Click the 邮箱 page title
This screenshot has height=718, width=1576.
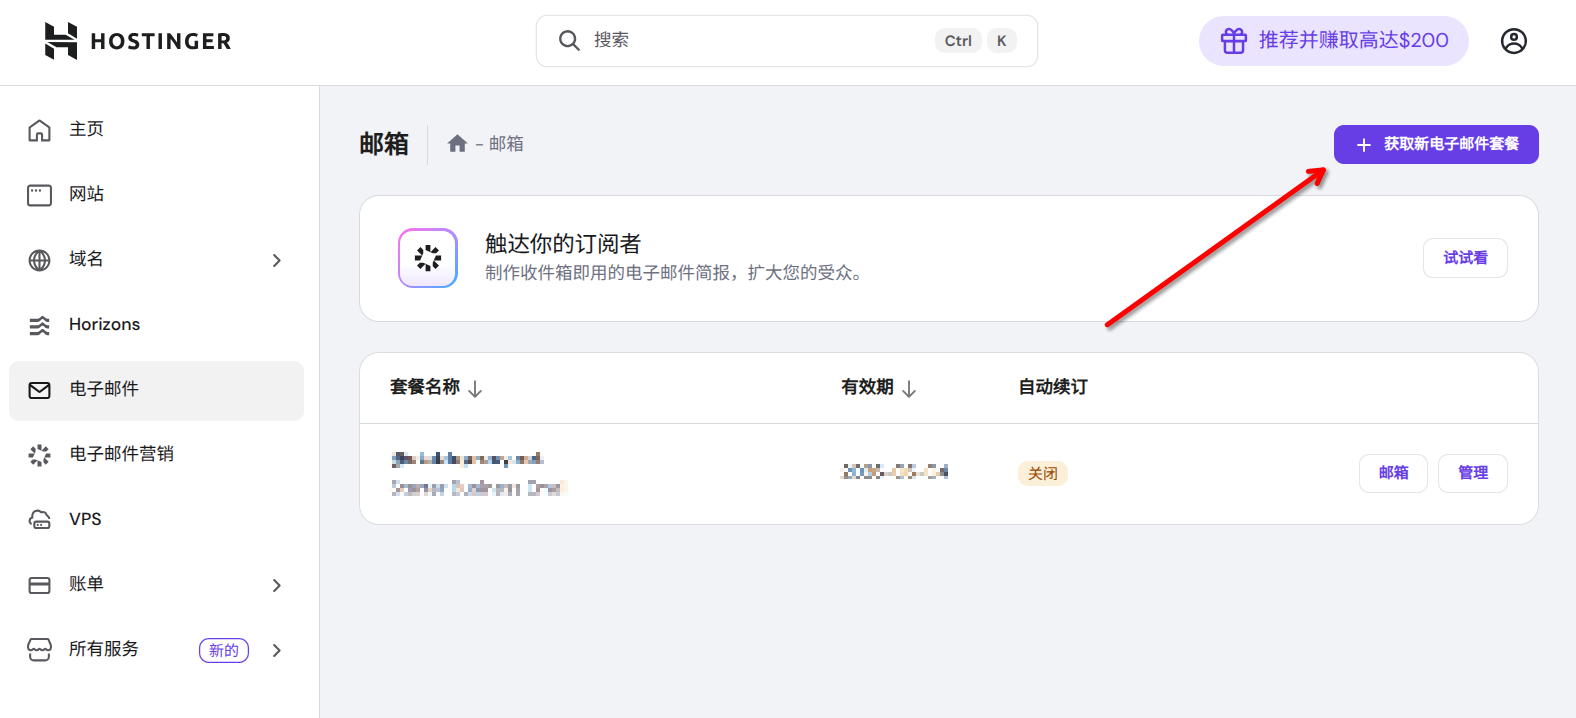pos(384,144)
